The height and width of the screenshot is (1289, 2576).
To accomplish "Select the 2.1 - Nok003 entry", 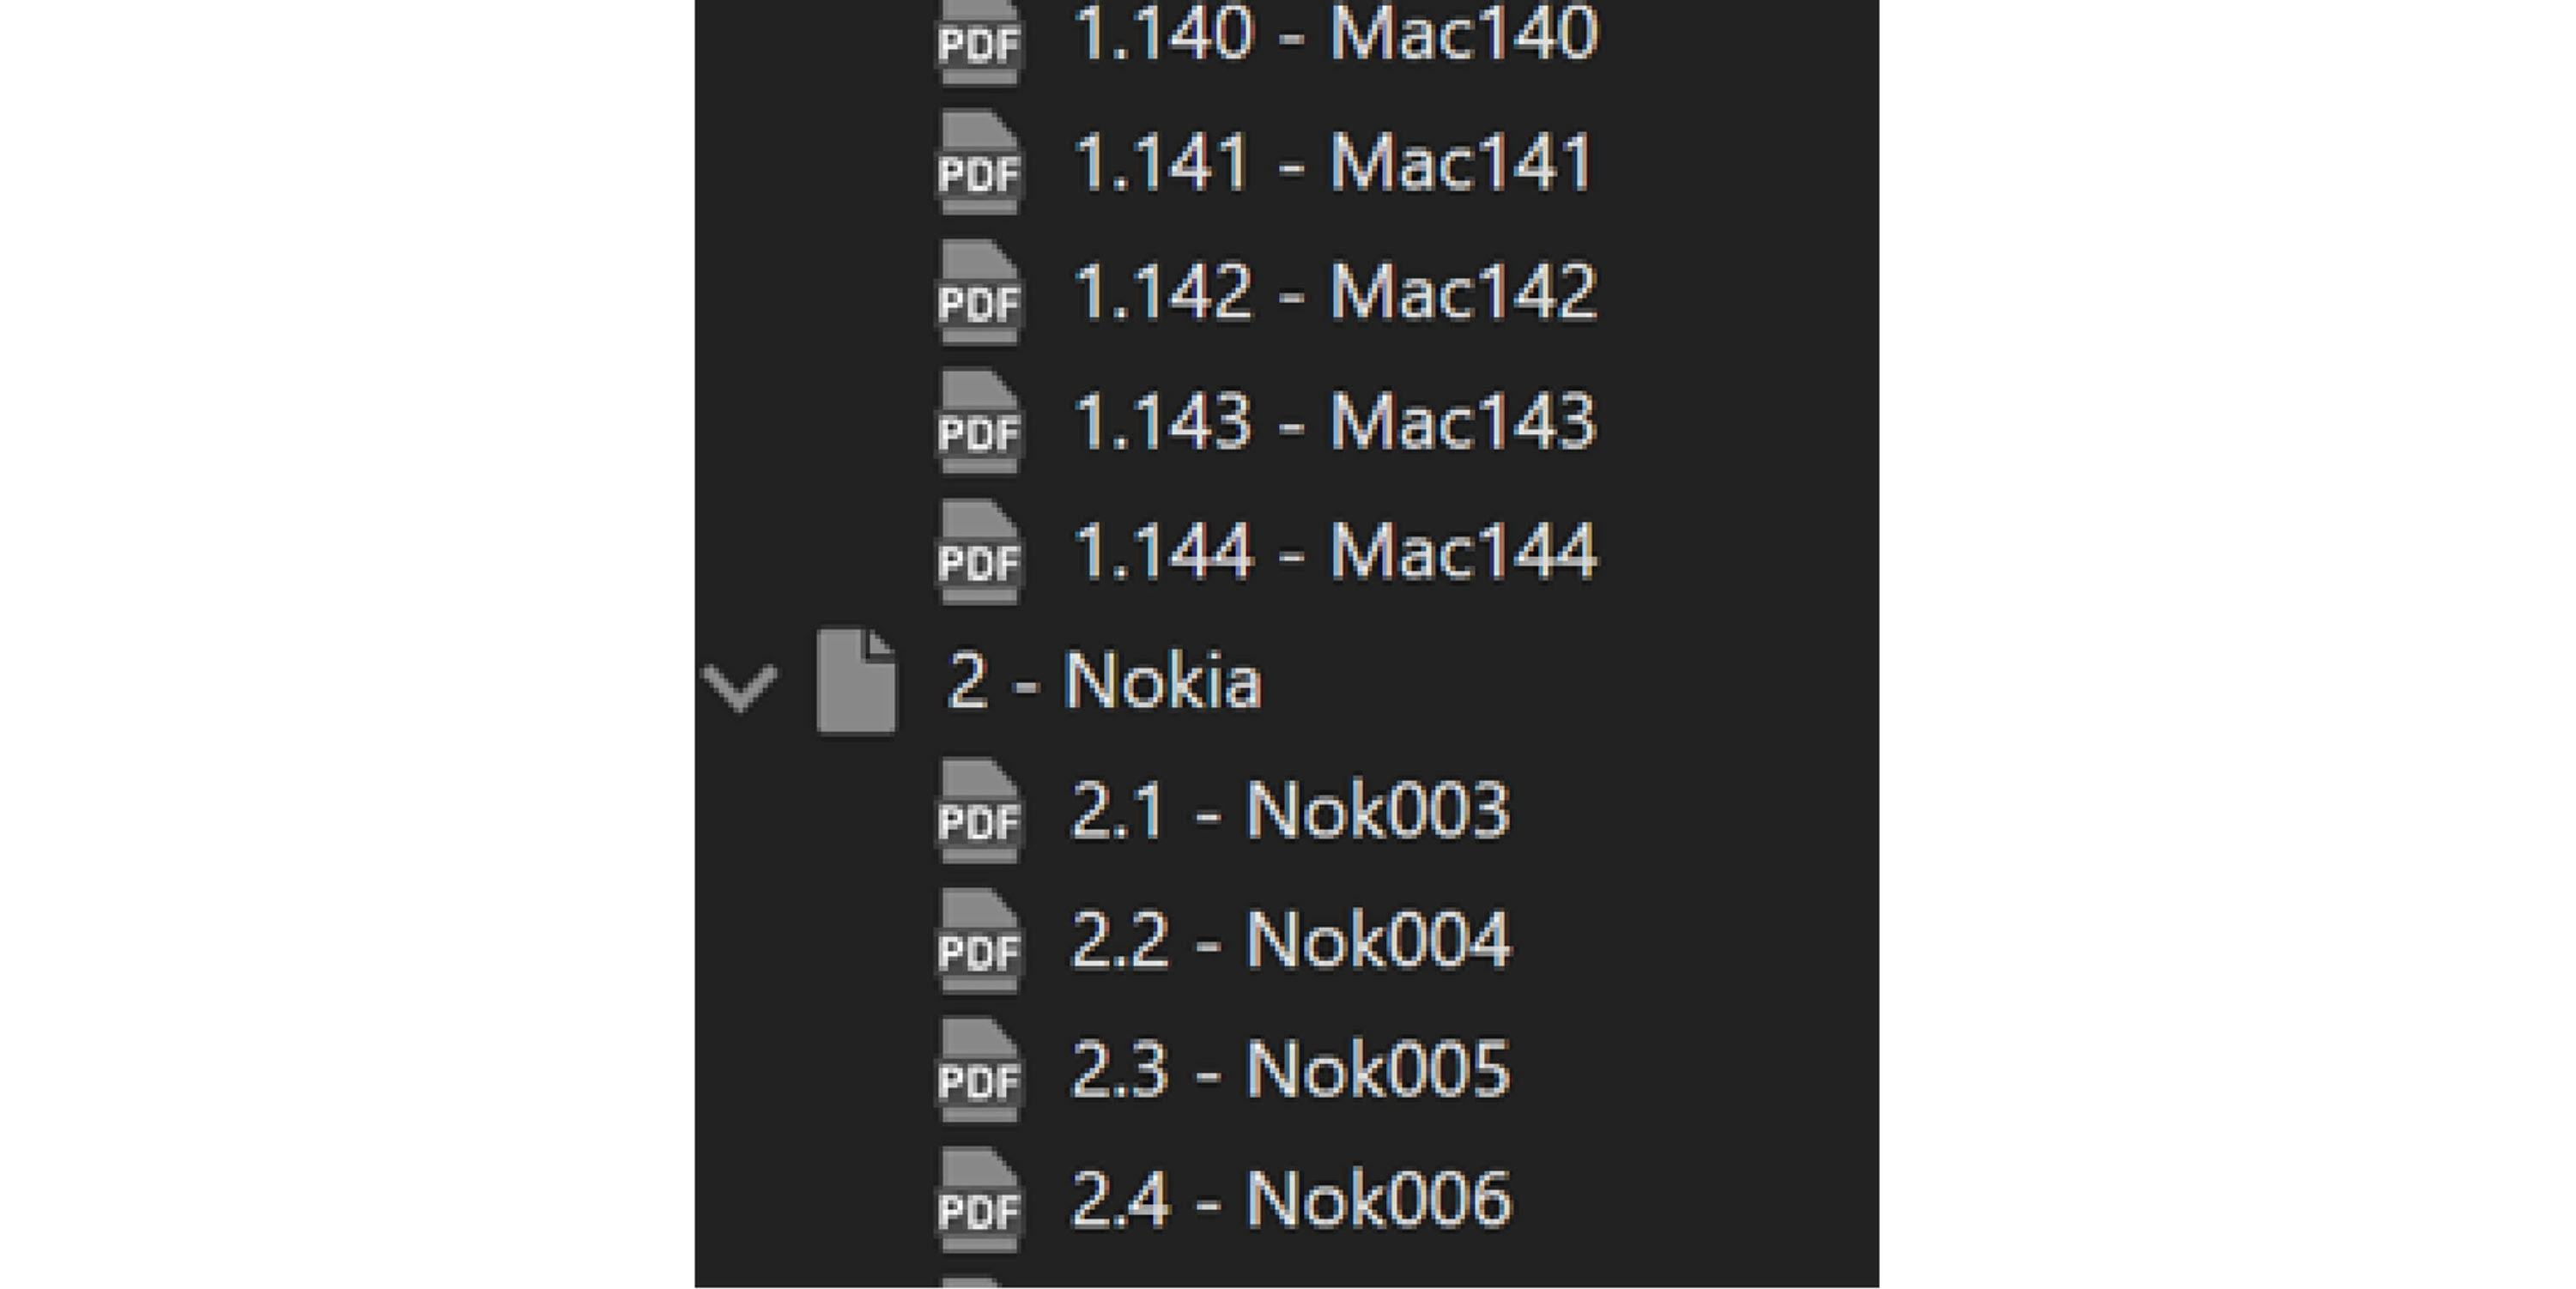I will (x=1290, y=810).
